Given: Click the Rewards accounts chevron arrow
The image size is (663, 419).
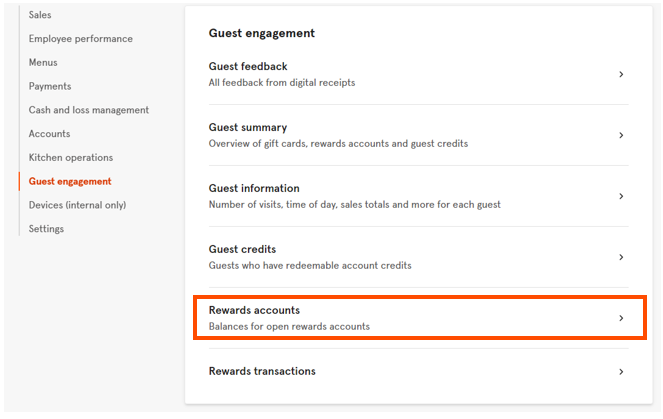Looking at the screenshot, I should click(x=621, y=318).
